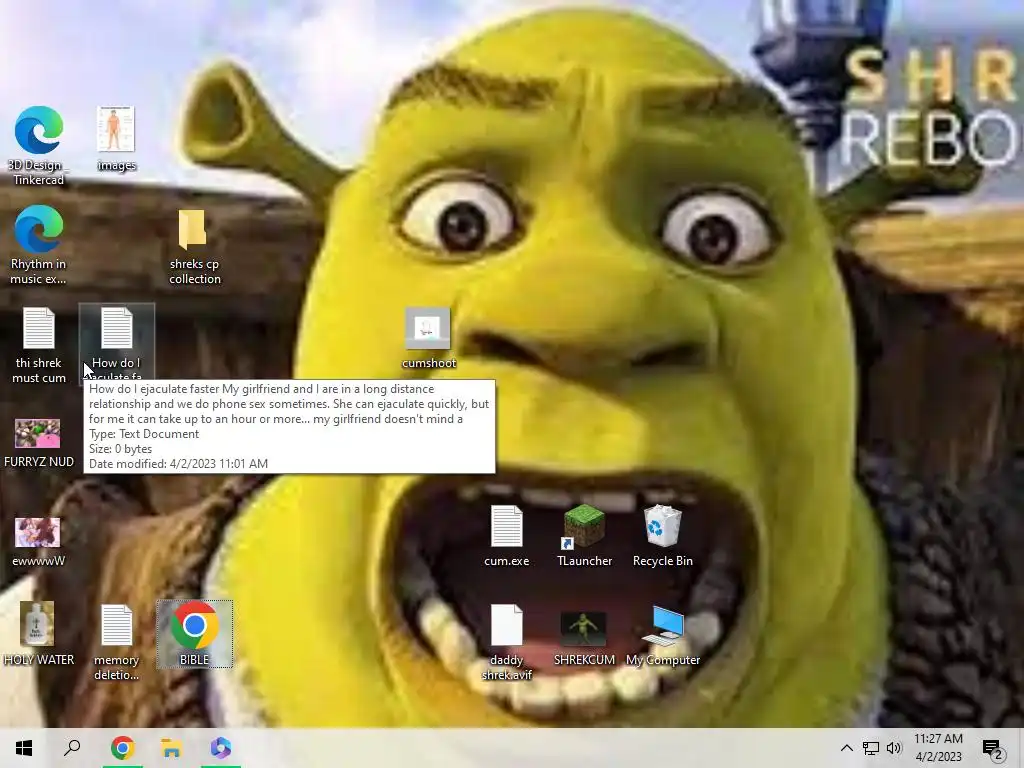
Task: Select the 'thi shrek must cum' text file
Action: point(39,345)
